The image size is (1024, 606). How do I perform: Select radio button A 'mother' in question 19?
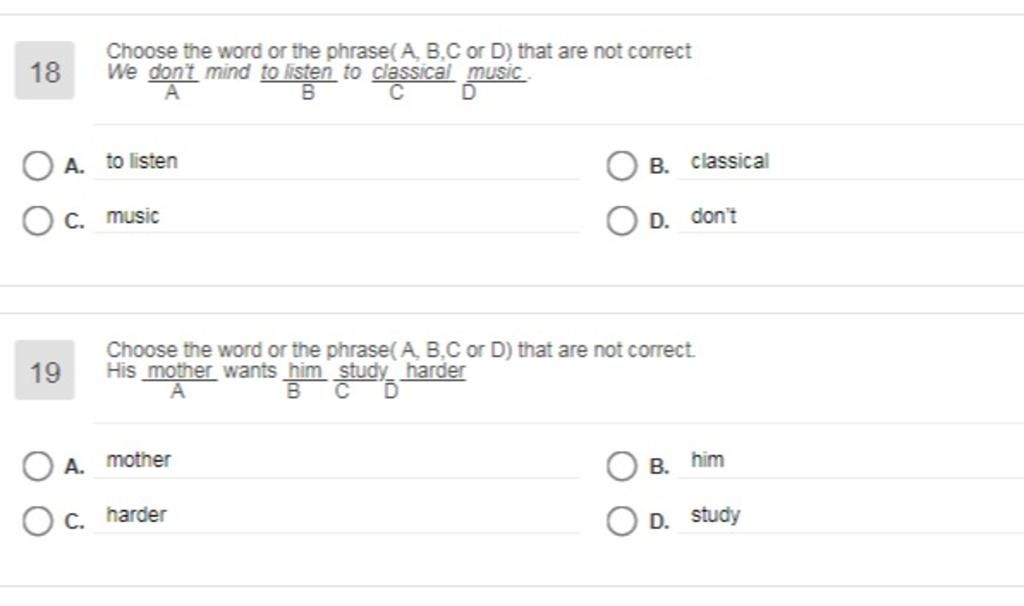click(x=37, y=466)
